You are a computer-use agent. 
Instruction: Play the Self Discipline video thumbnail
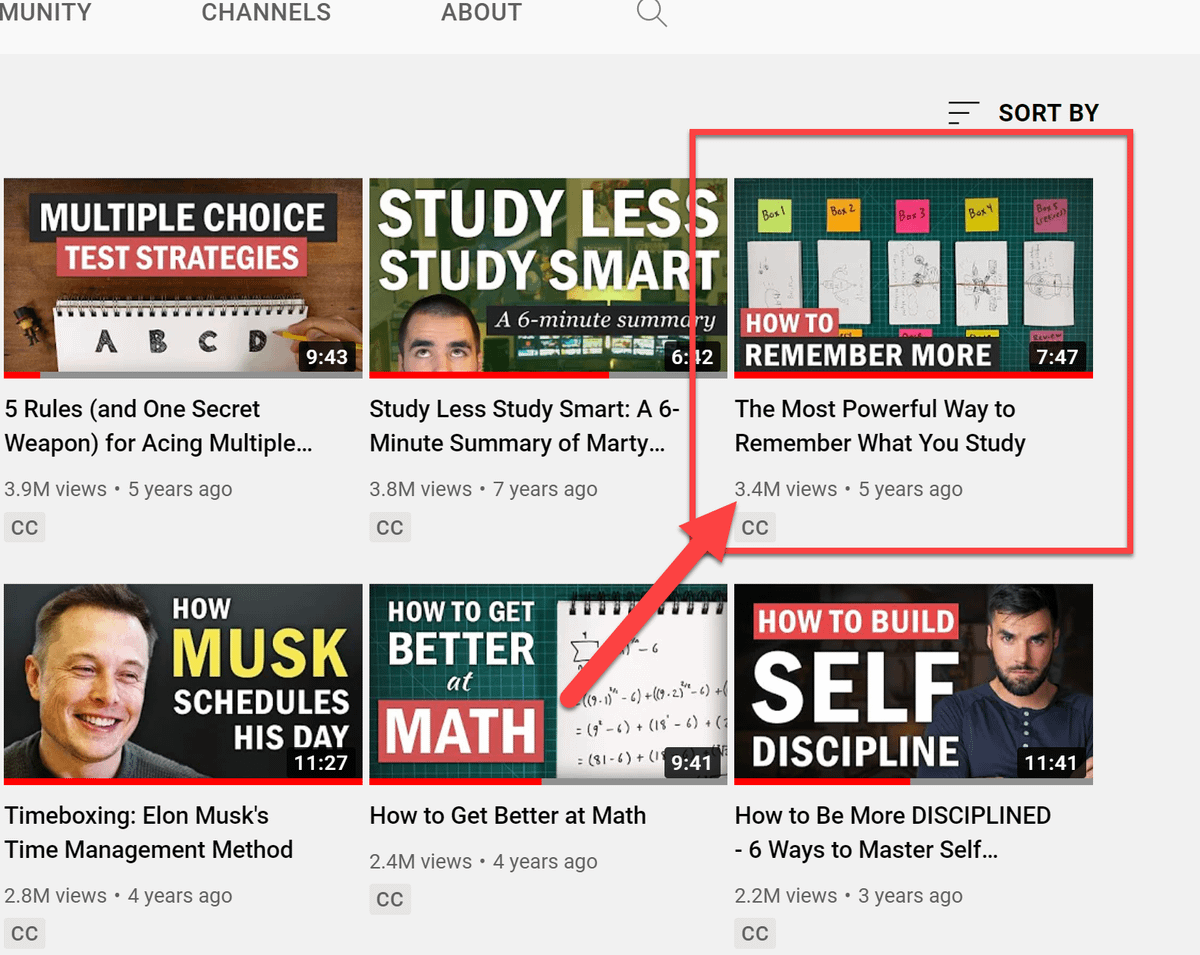913,682
